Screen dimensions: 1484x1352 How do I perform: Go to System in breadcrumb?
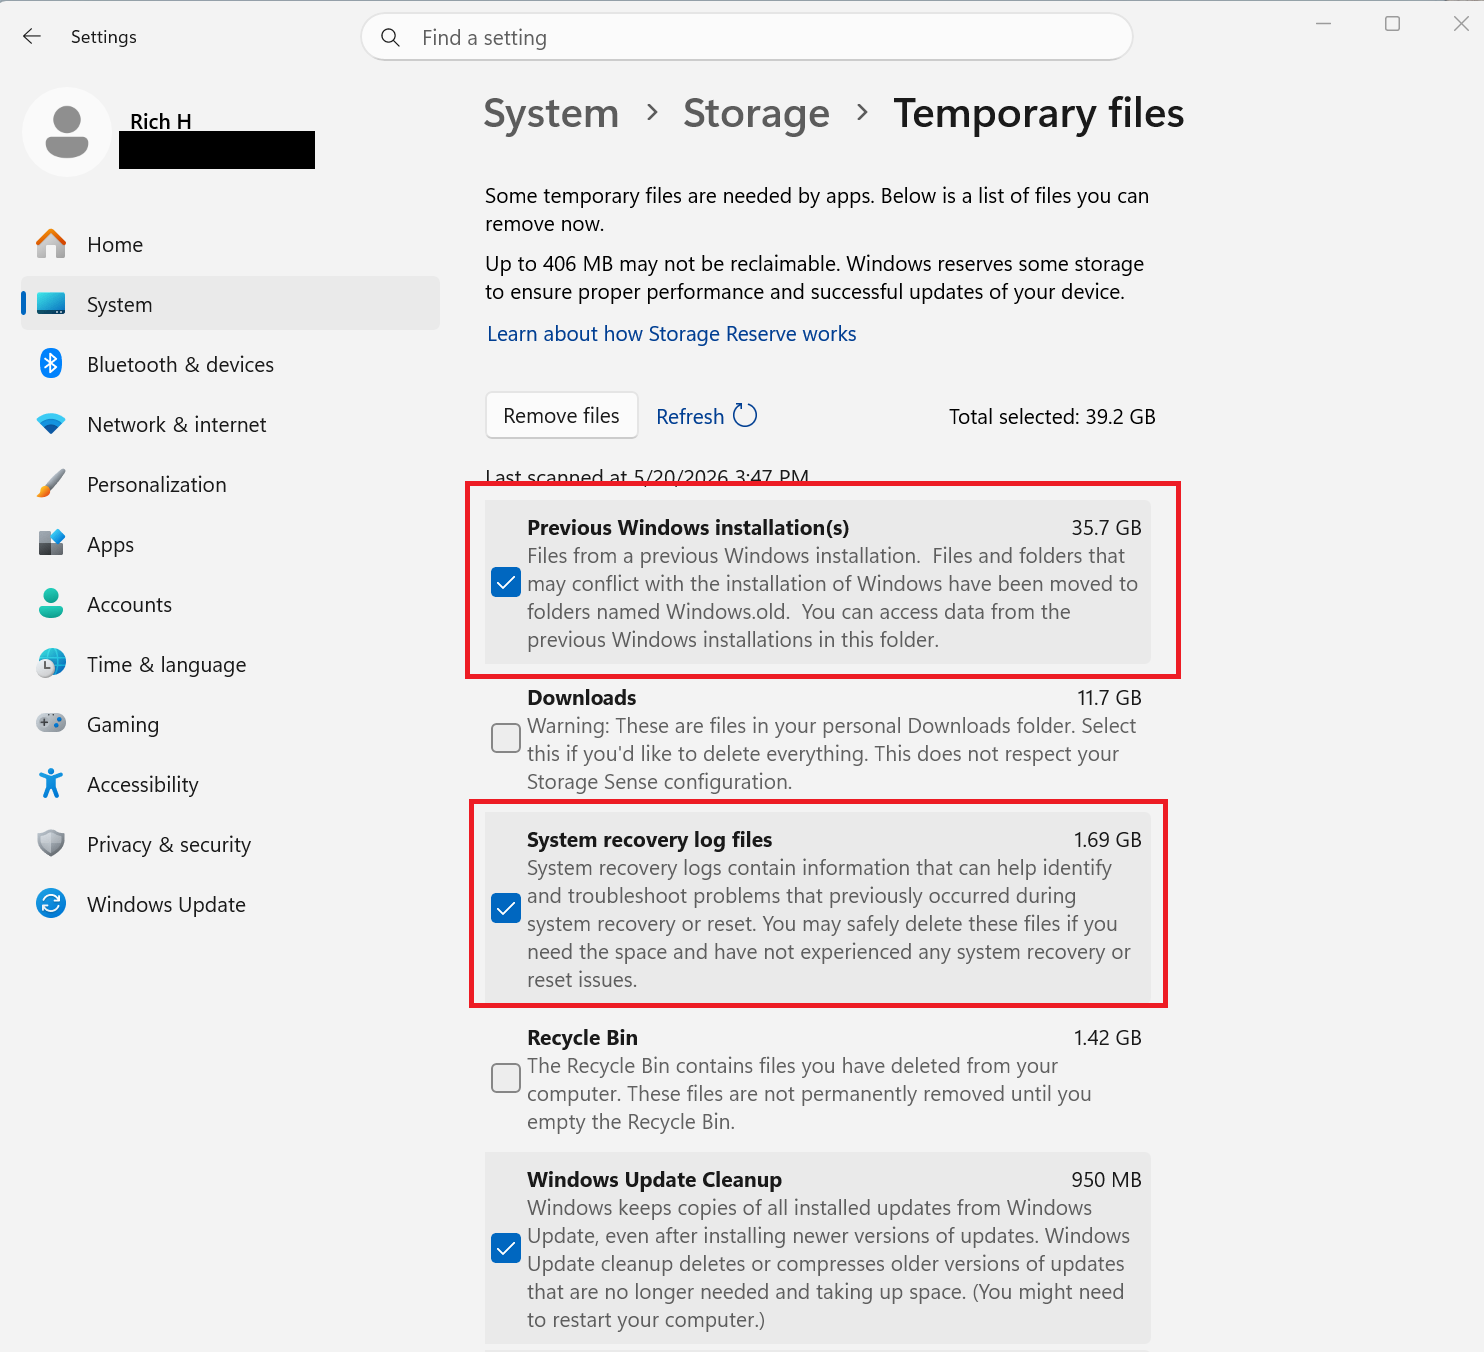coord(552,113)
